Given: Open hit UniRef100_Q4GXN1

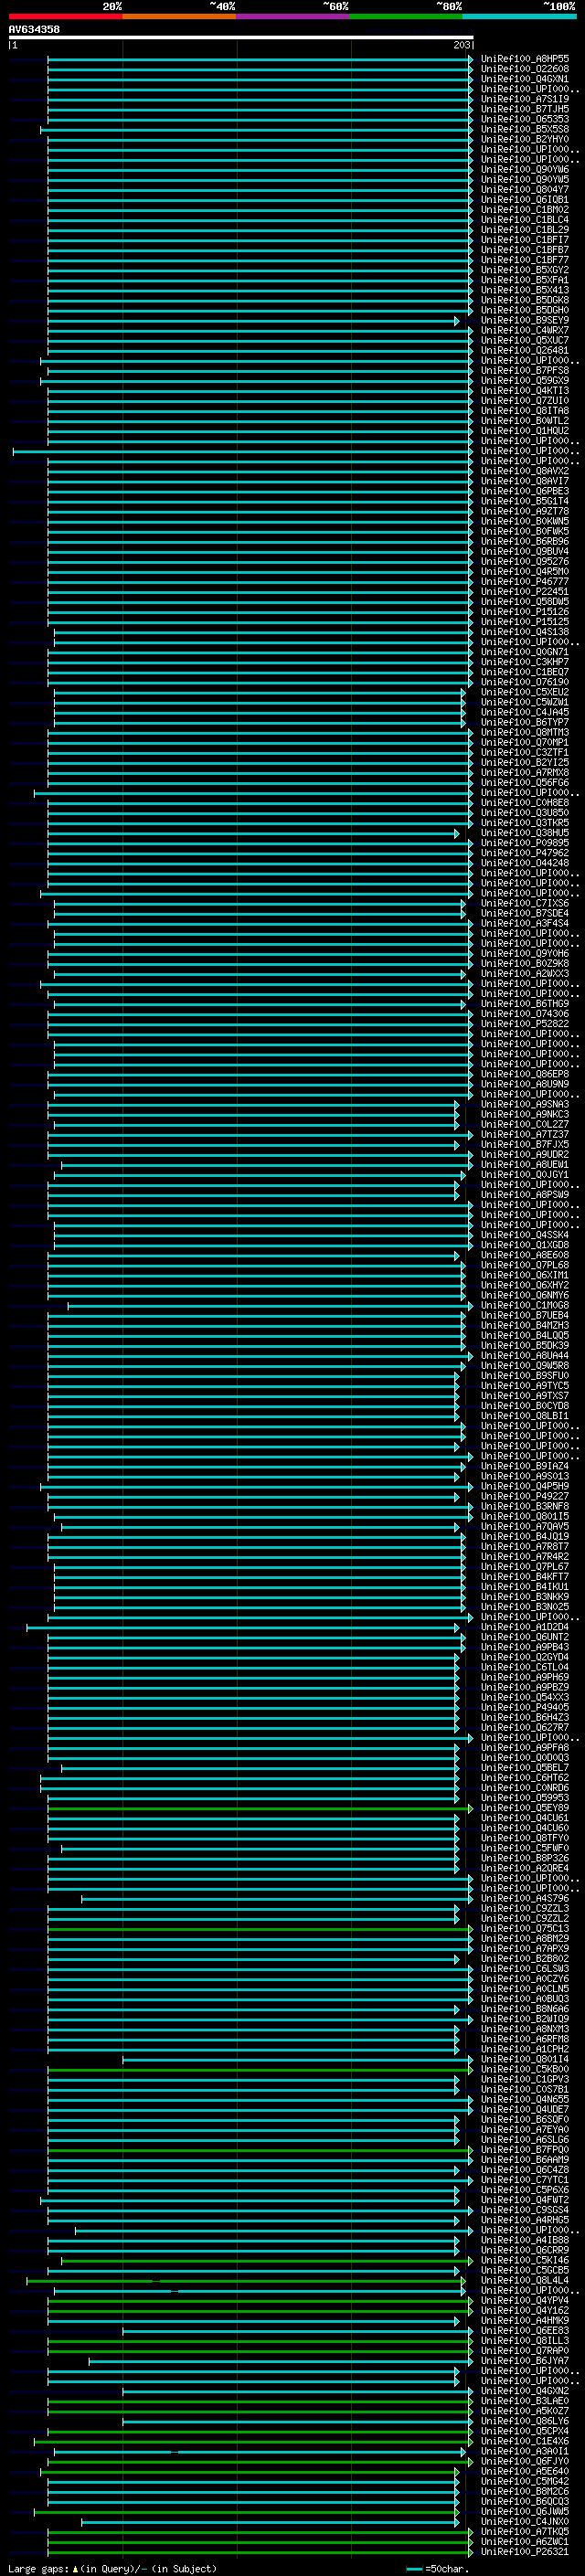Looking at the screenshot, I should coord(525,79).
